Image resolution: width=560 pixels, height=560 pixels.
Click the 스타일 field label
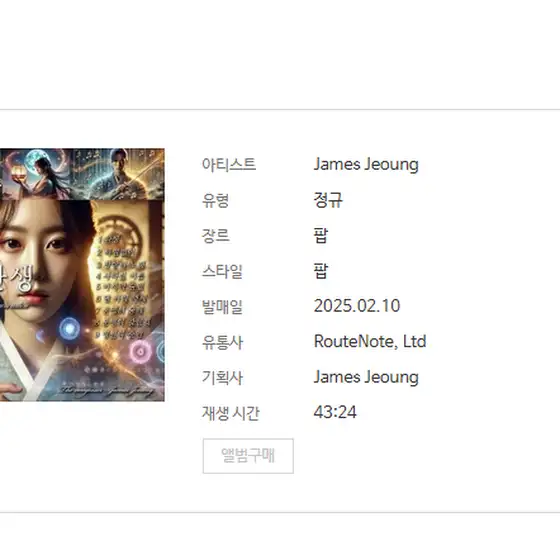222,271
